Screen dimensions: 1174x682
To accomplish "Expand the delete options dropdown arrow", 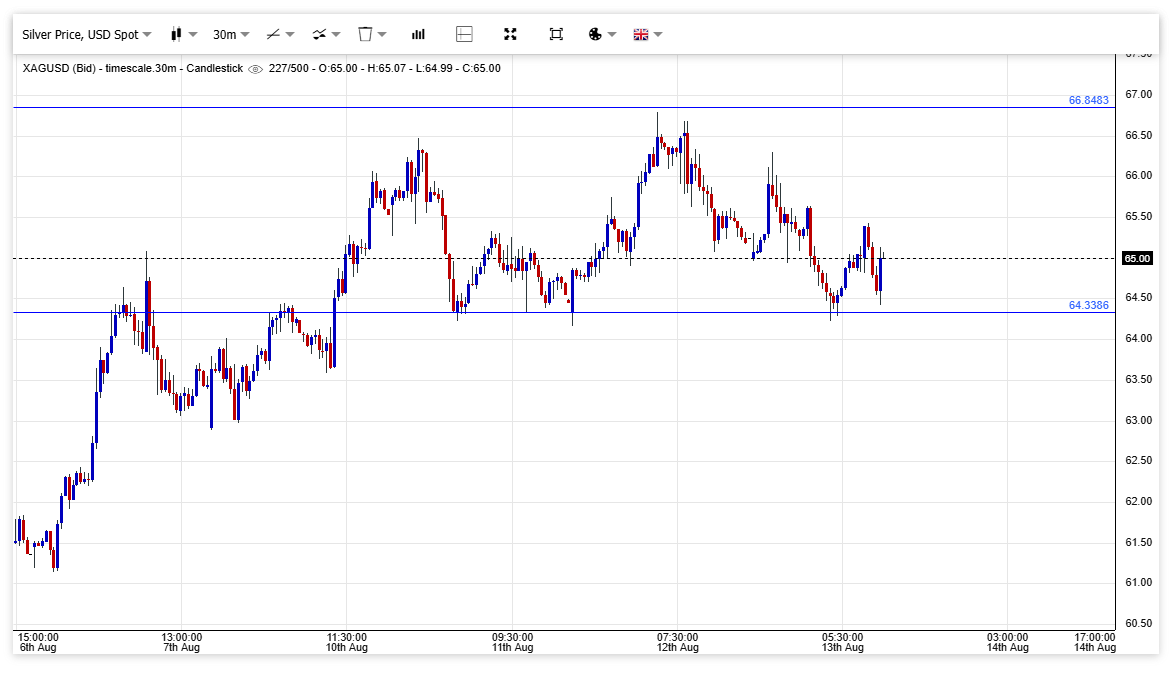I will (383, 34).
